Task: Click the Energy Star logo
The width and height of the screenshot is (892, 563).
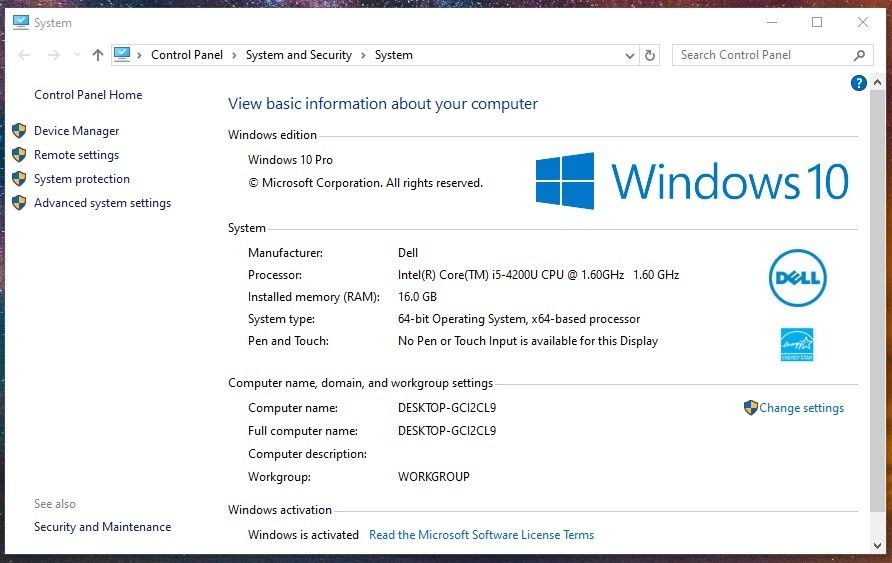Action: tap(796, 345)
